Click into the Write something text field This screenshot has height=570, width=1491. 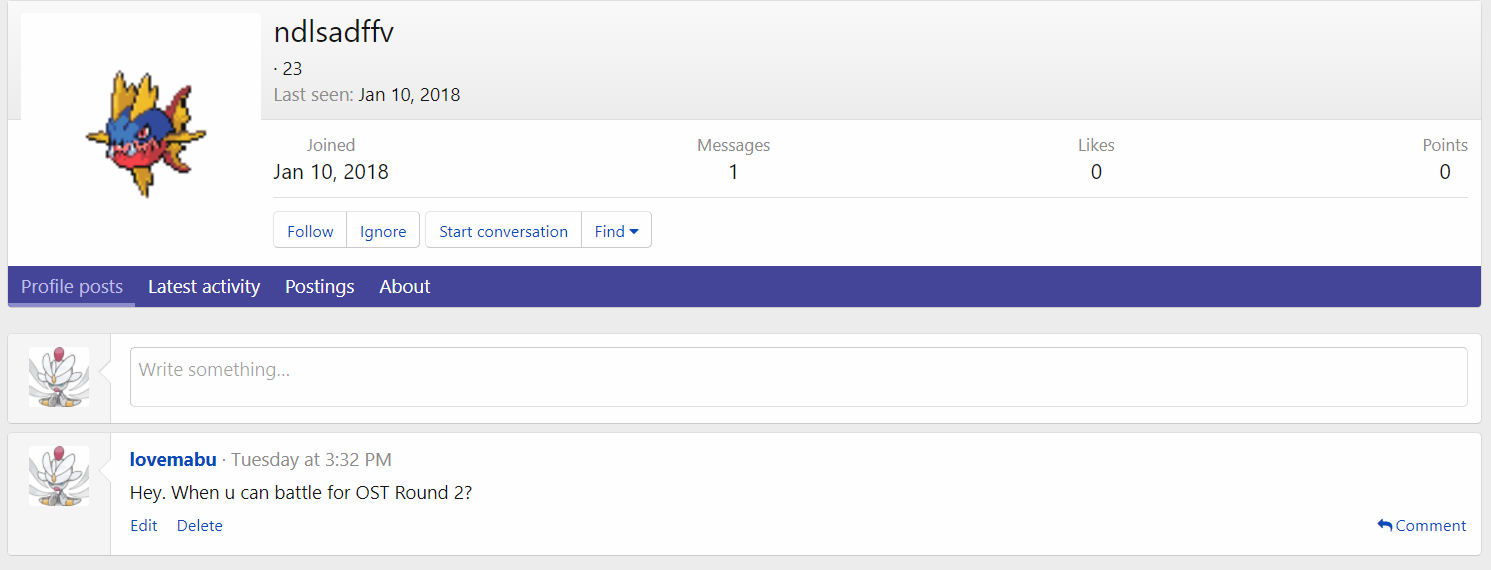tap(798, 377)
